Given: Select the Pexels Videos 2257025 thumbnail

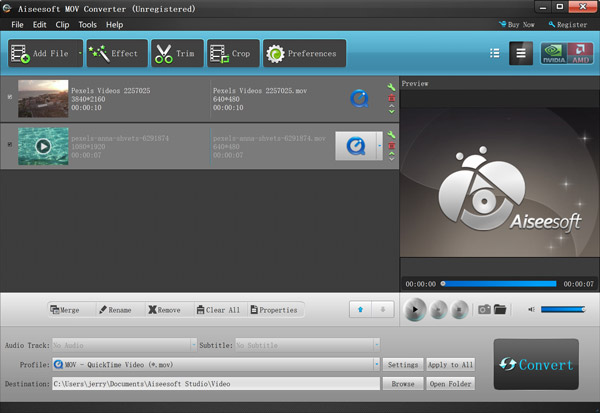Looking at the screenshot, I should [x=43, y=98].
